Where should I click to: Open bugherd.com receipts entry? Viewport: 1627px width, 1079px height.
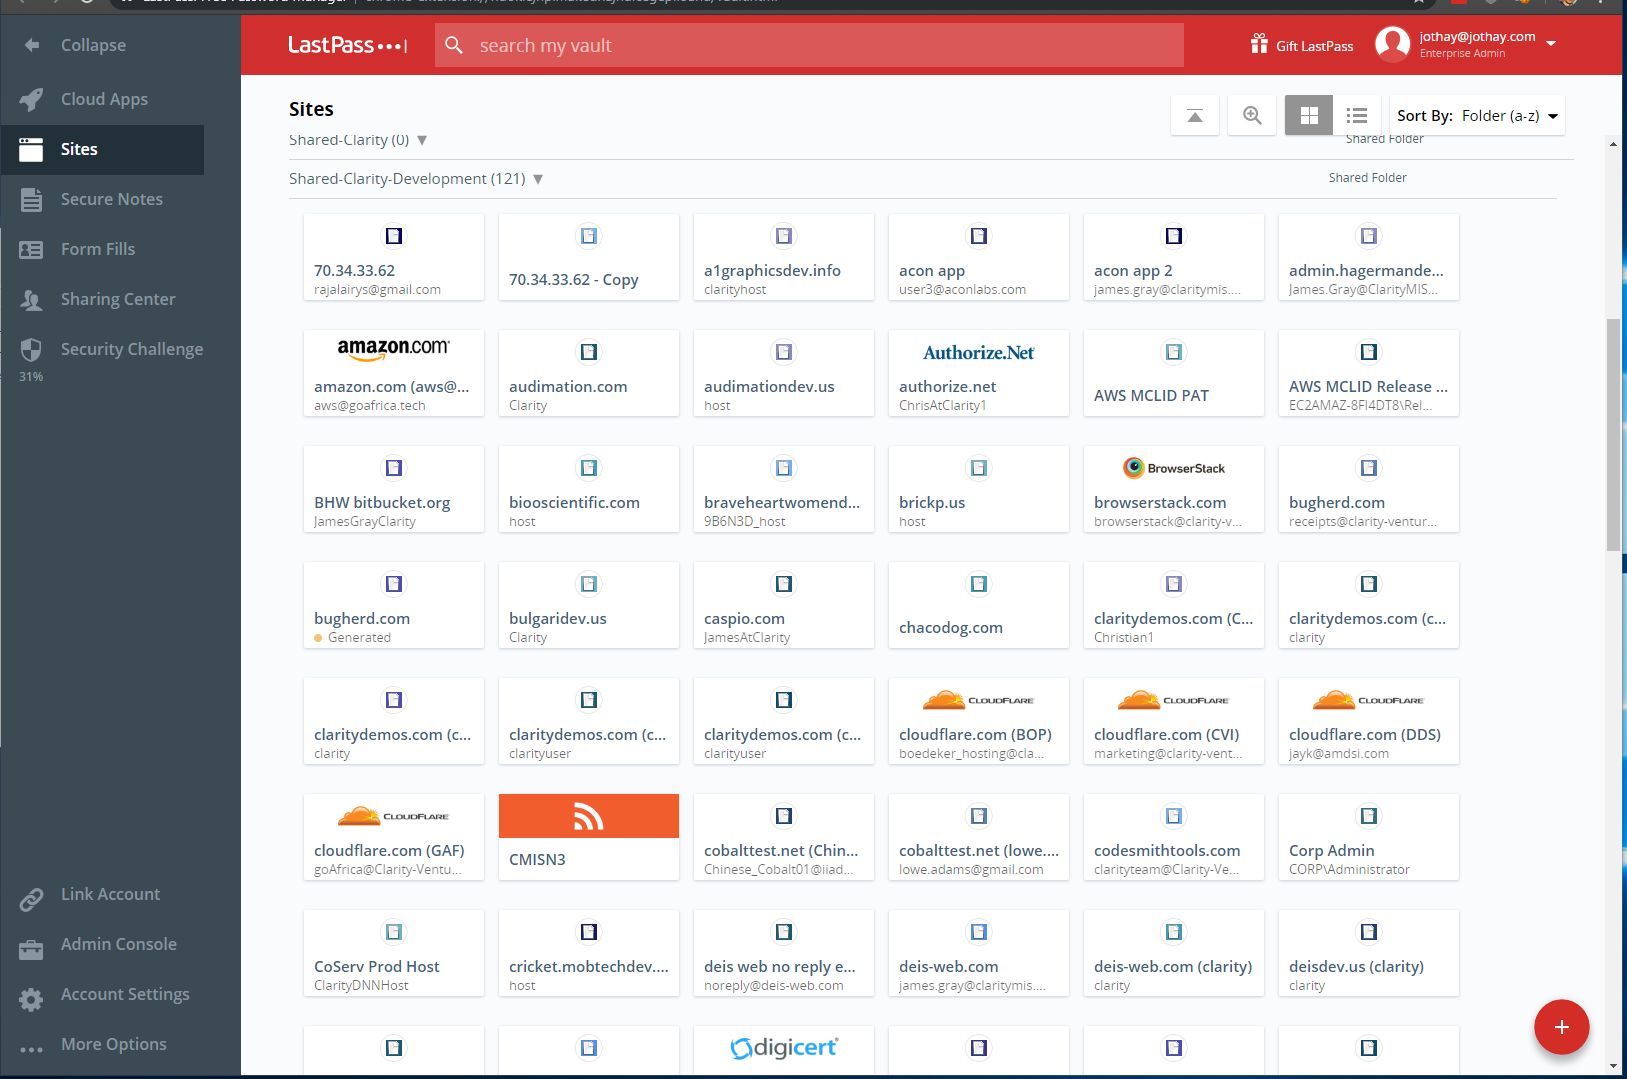1369,489
